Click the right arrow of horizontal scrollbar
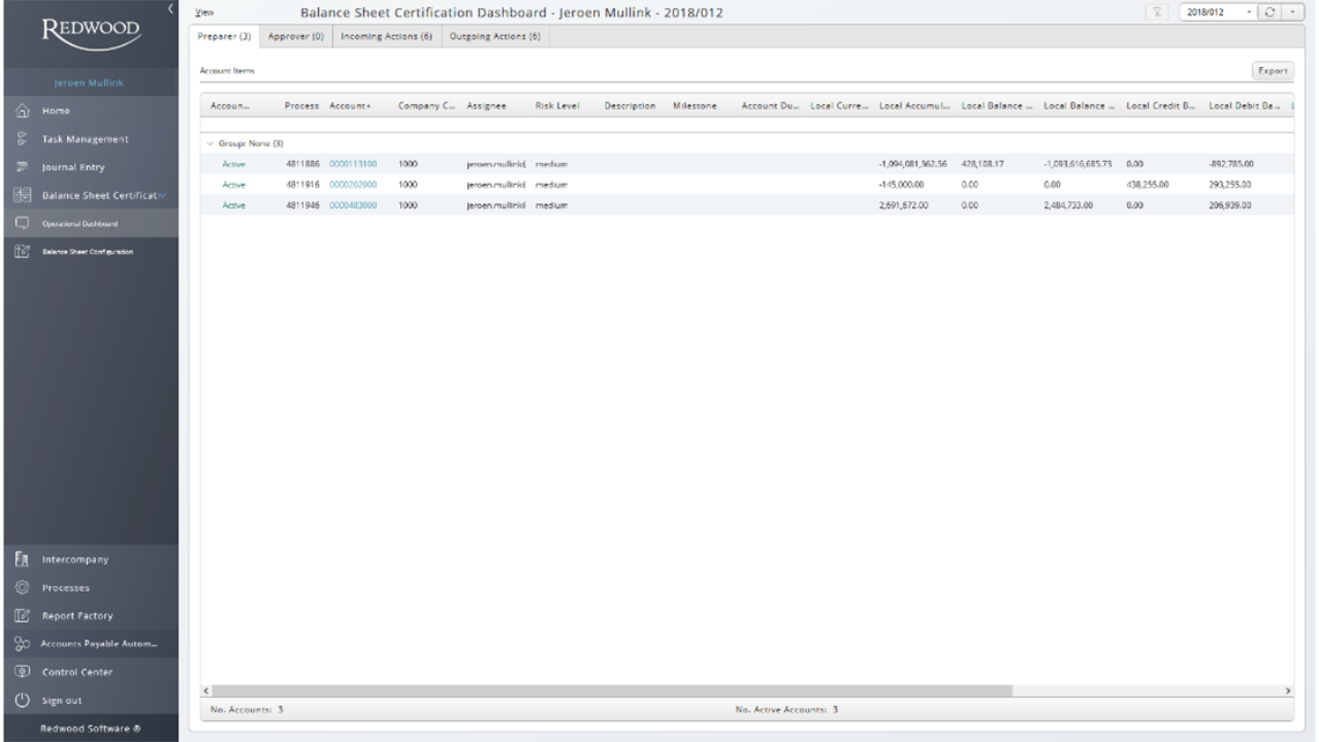The image size is (1319, 742). (x=1288, y=690)
